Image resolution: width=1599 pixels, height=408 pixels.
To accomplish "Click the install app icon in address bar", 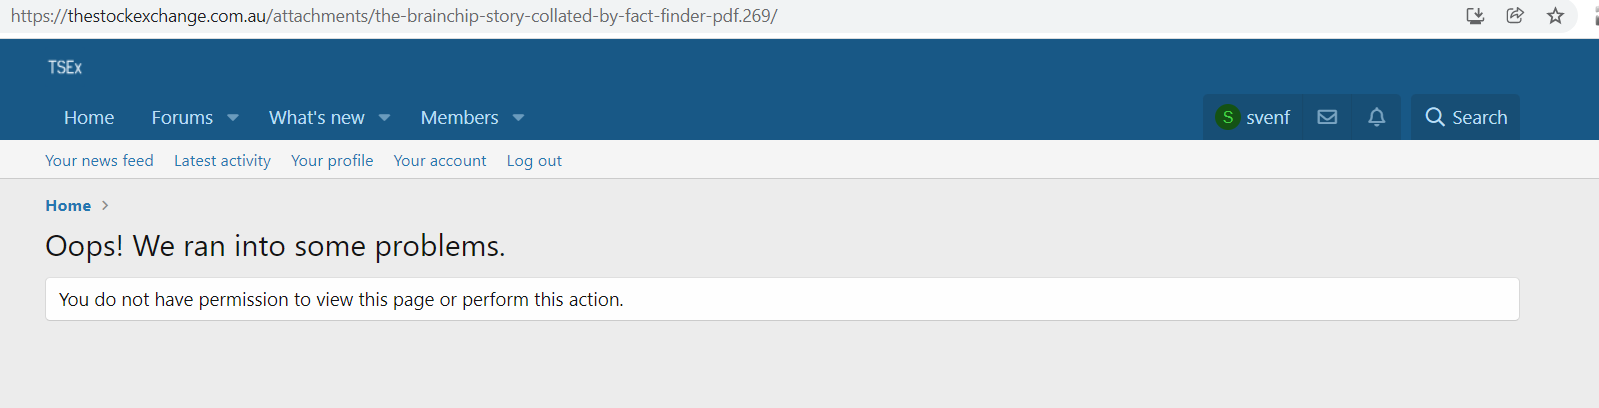I will (1475, 15).
